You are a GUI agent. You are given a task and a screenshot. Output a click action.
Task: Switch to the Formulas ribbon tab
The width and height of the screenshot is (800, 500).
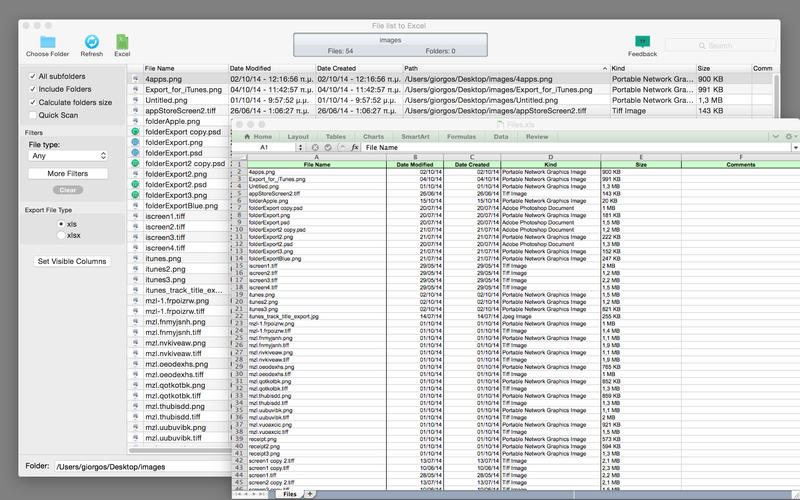pos(461,135)
